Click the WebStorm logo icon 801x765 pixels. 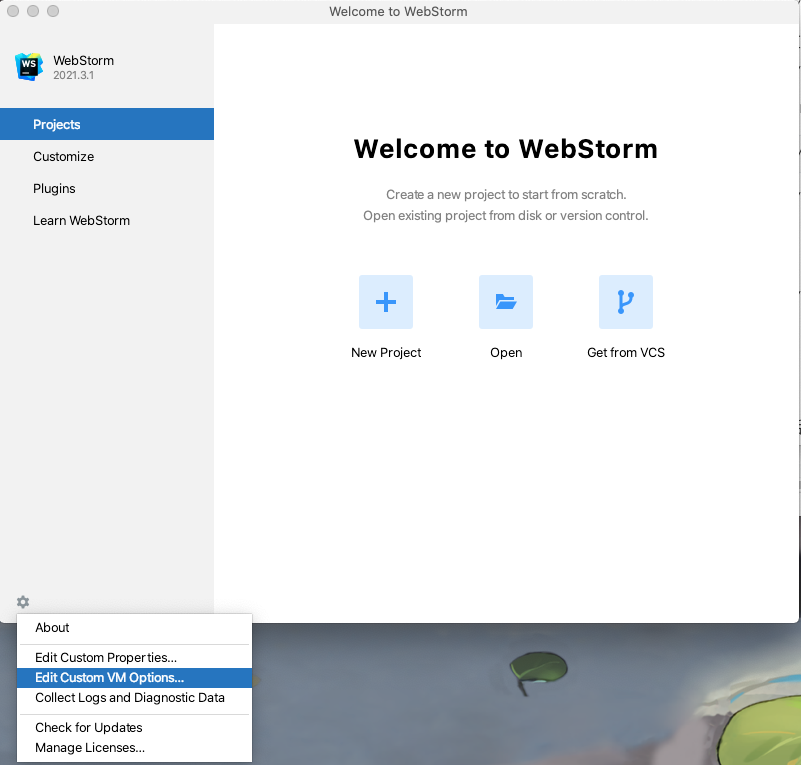[29, 67]
